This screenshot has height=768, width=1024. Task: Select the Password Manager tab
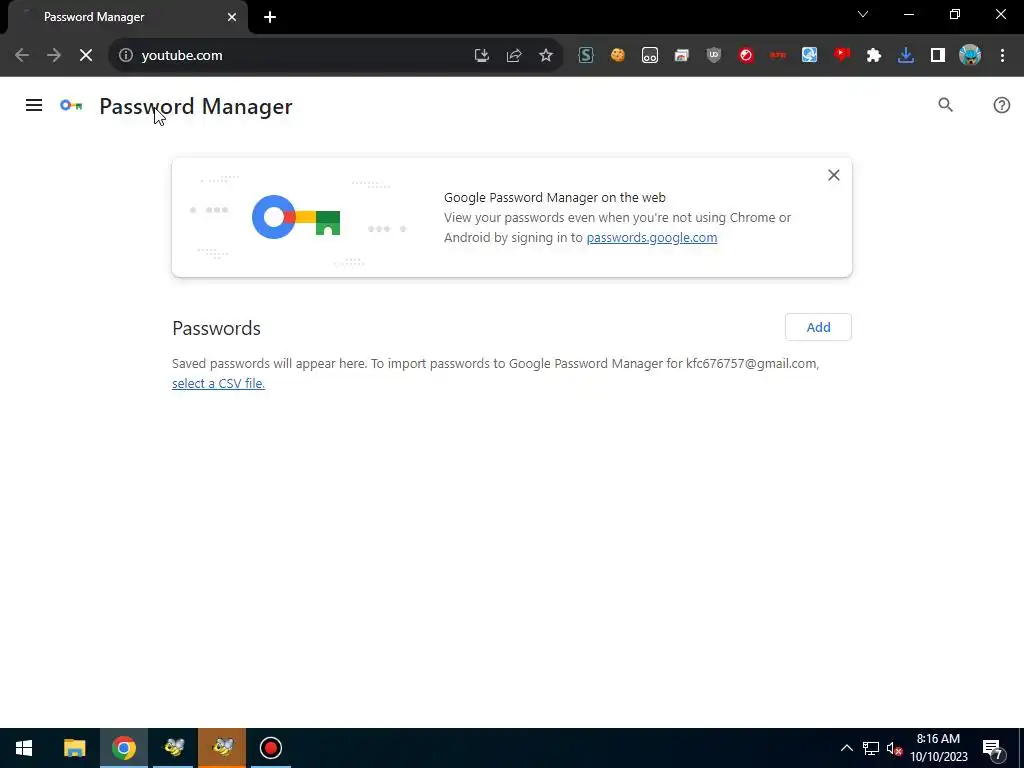click(127, 17)
